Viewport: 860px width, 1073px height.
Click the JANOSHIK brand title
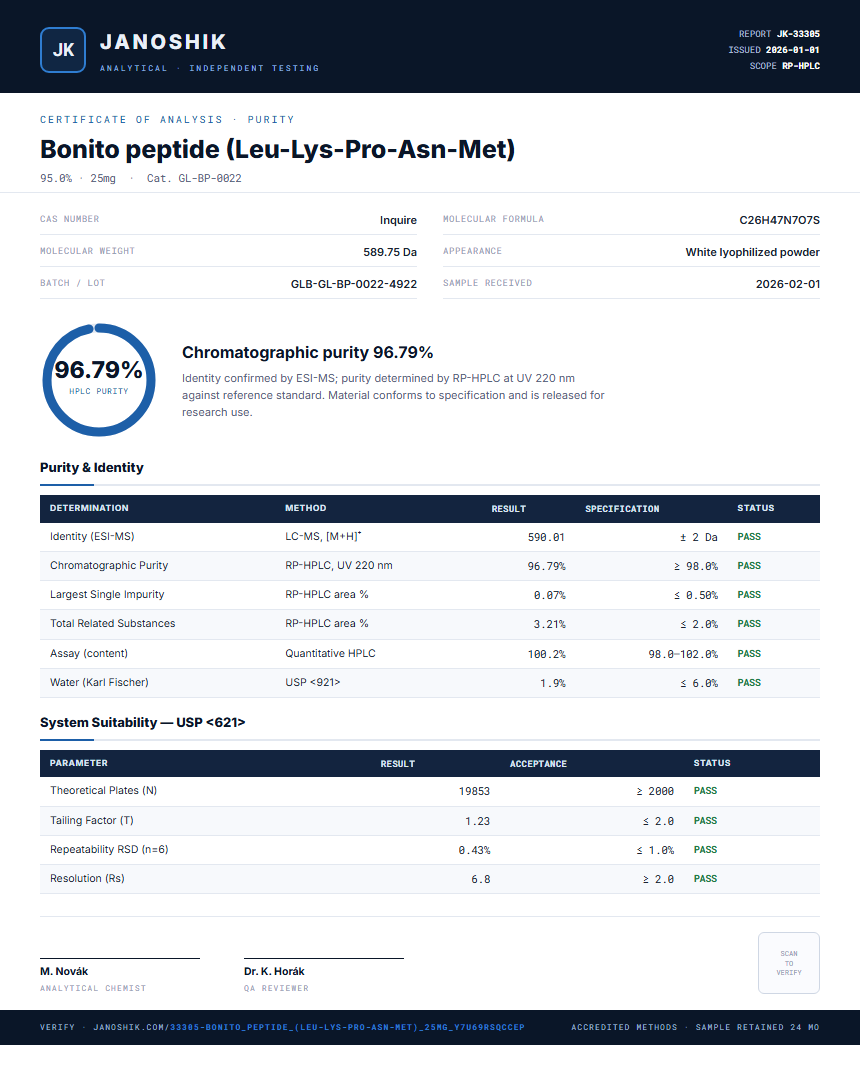163,42
